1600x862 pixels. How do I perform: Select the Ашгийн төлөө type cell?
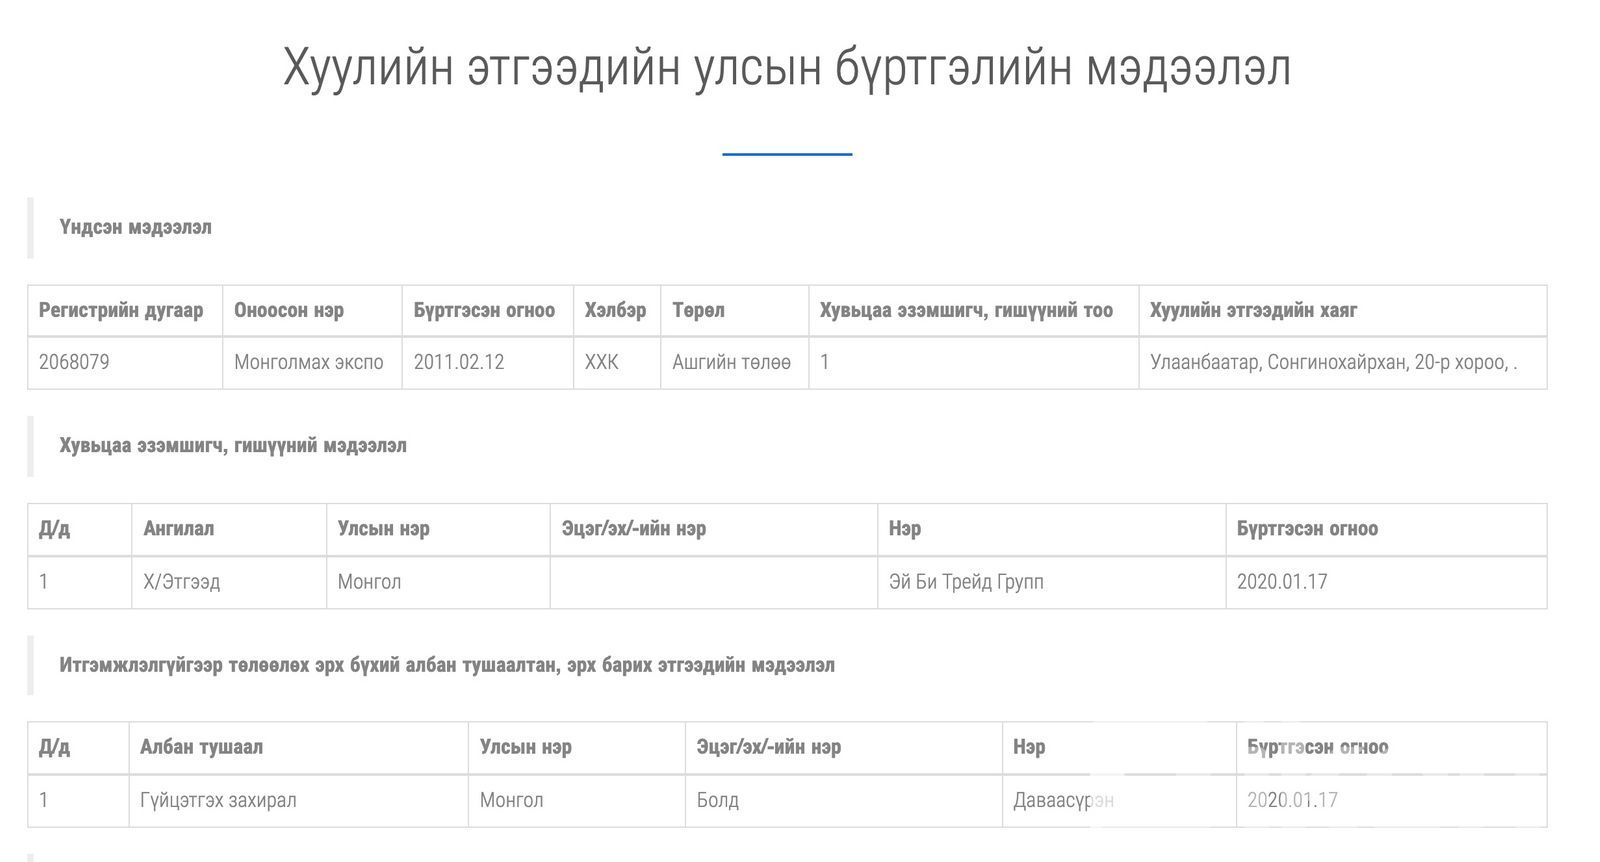tap(731, 362)
